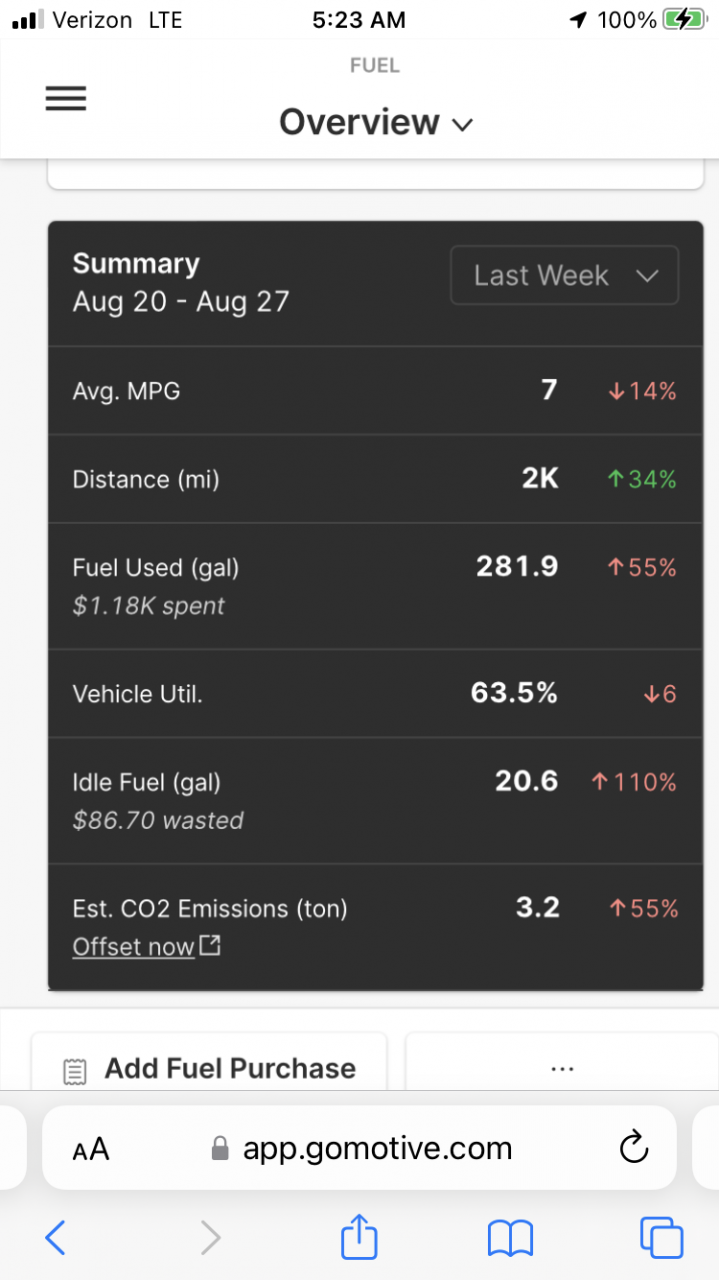Image resolution: width=719 pixels, height=1280 pixels.
Task: Open the AA reader text options
Action: coord(90,1150)
